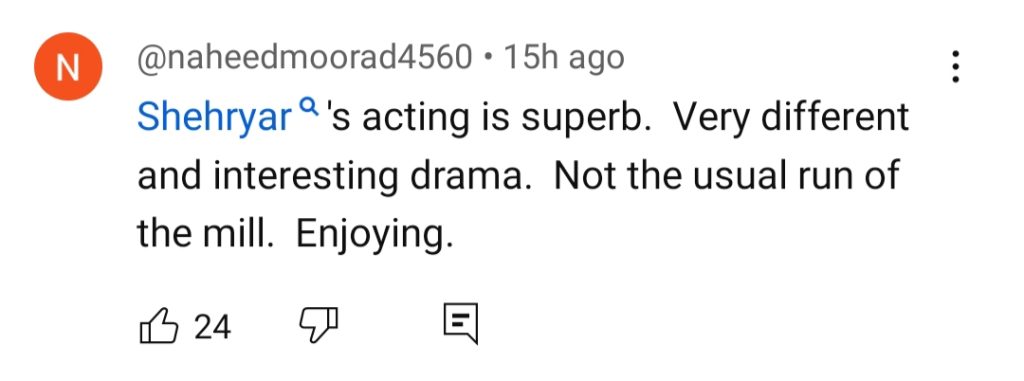Open the comment via 15h ago timestamp

564,59
